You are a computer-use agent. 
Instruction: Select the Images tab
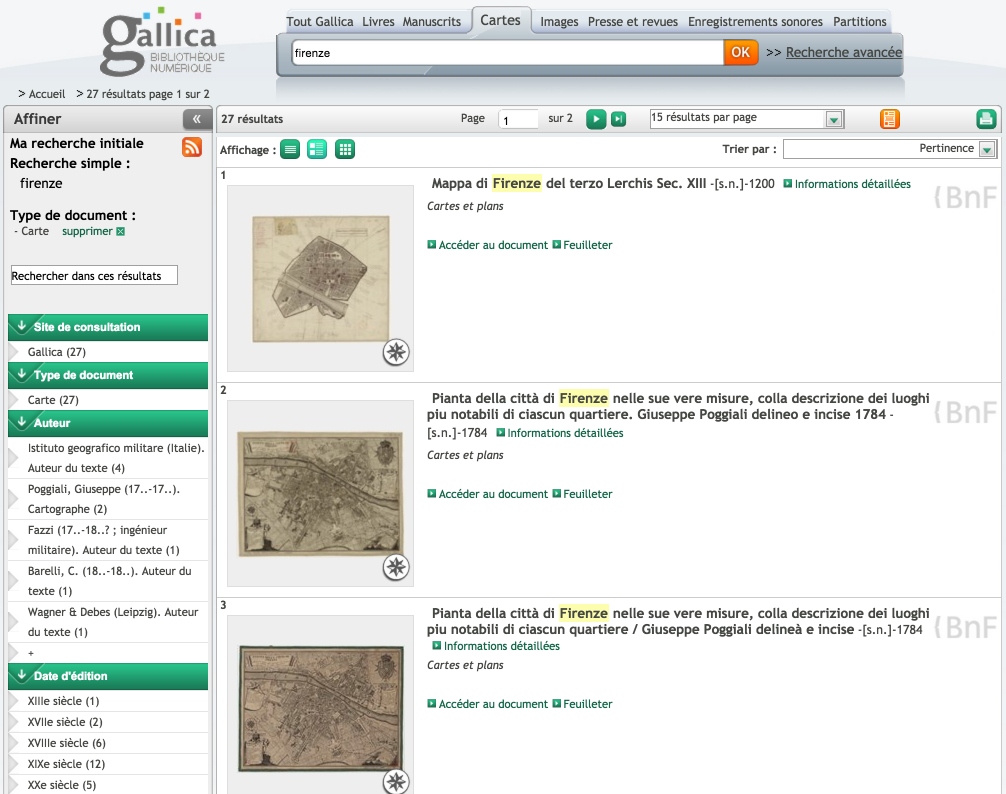click(559, 22)
